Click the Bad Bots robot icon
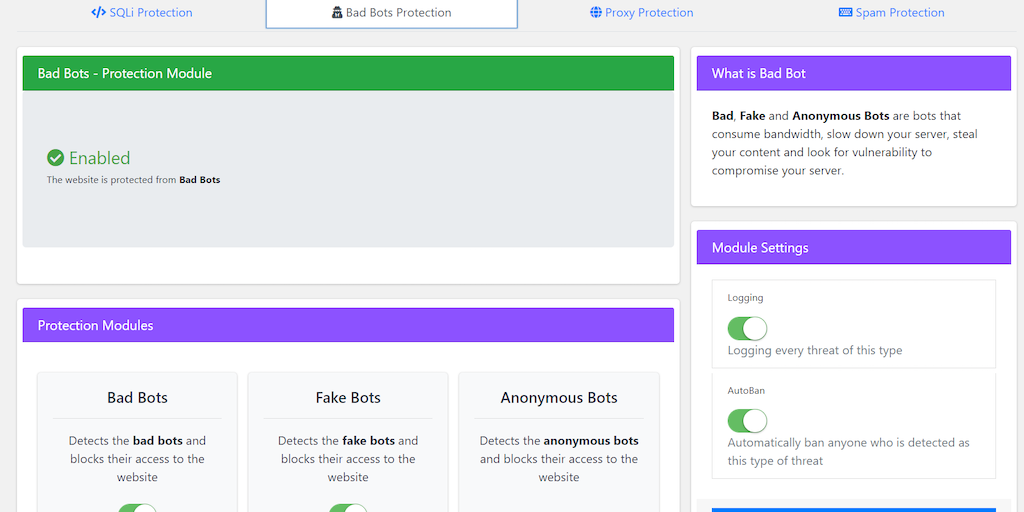The height and width of the screenshot is (512, 1024). (x=337, y=13)
